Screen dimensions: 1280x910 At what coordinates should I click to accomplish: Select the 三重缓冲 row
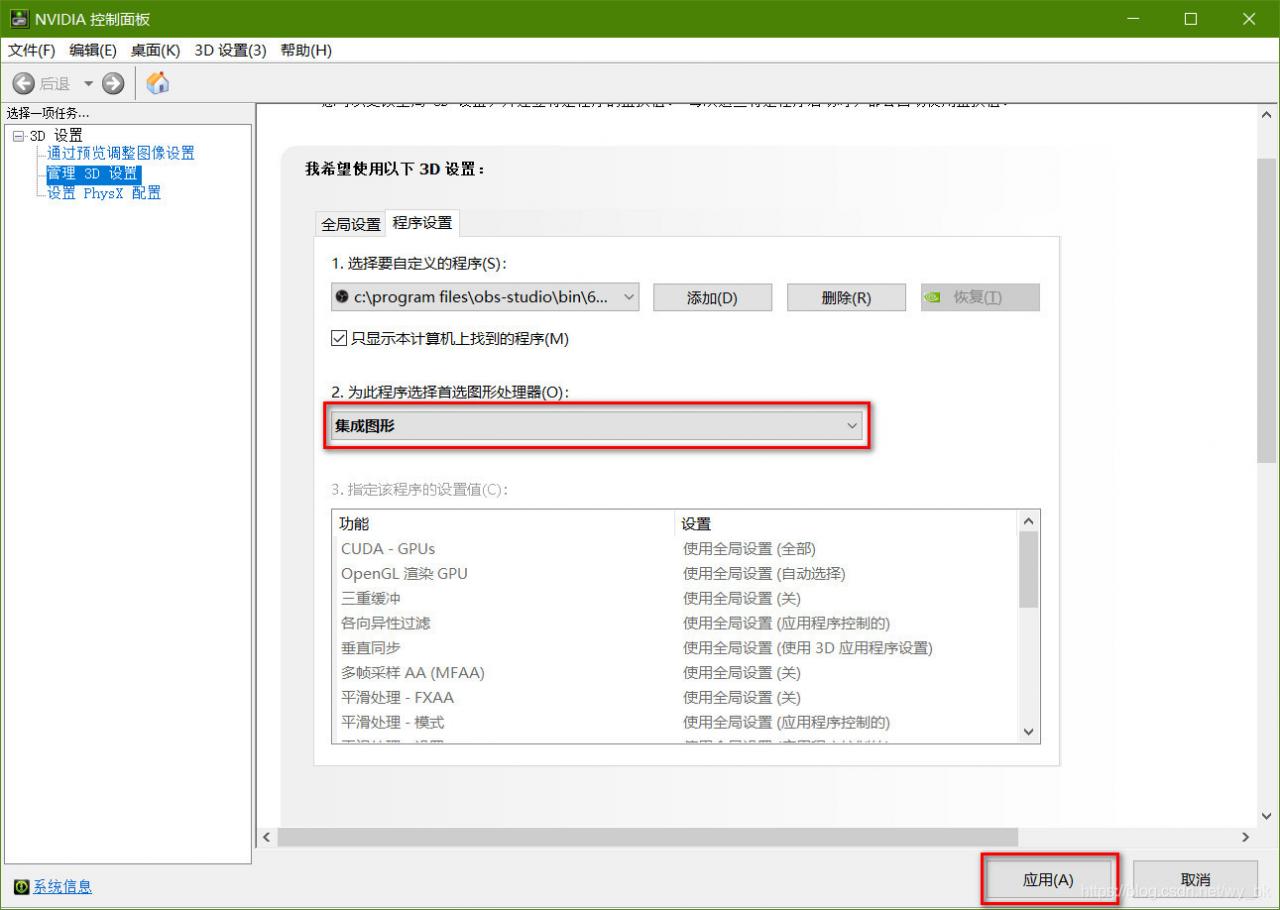pyautogui.click(x=675, y=598)
